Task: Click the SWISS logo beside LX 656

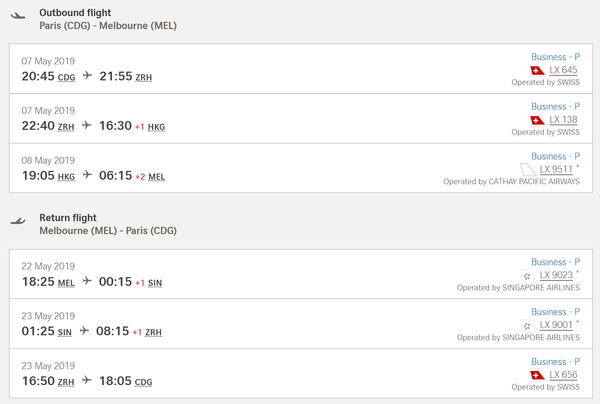Action: pyautogui.click(x=537, y=375)
